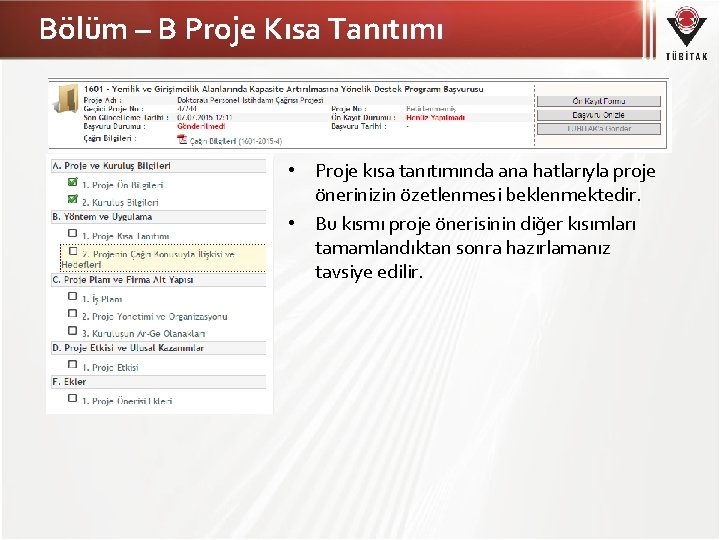The width and height of the screenshot is (720, 540).
Task: Tick the checkbox for Proje Yönetimi ve Organizasyonu
Action: (x=73, y=313)
